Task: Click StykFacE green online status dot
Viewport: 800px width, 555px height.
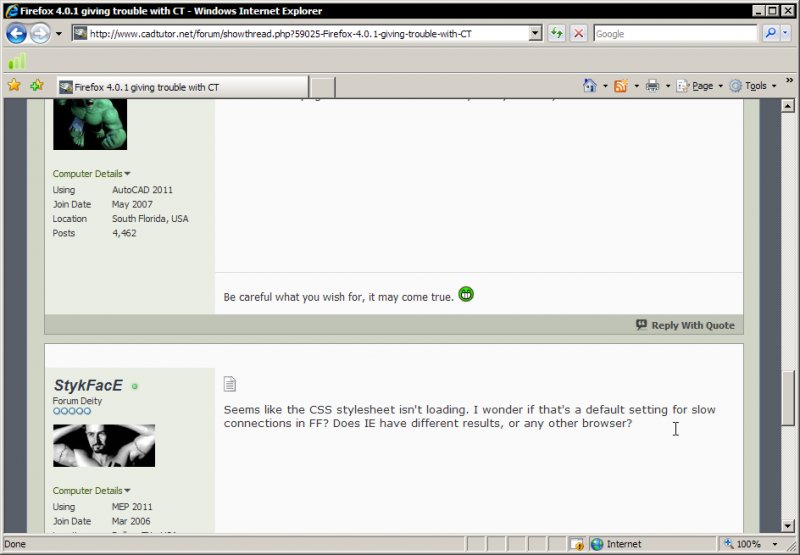Action: pos(135,387)
